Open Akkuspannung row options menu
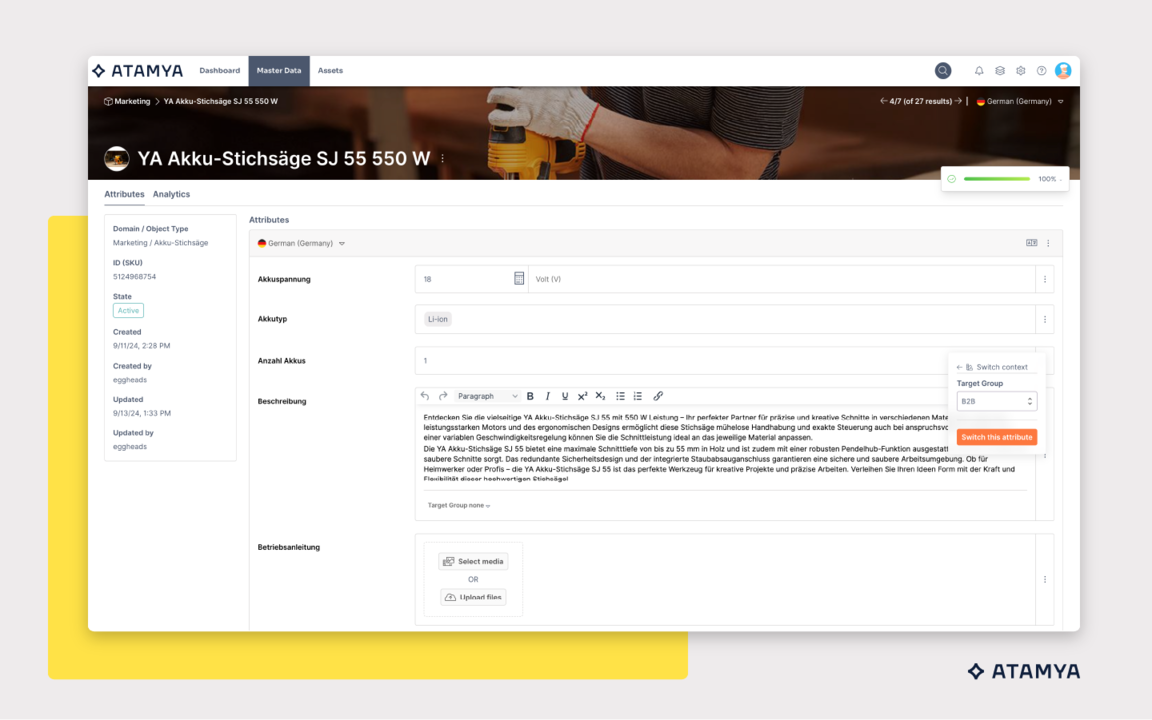The image size is (1152, 720). 1045,279
